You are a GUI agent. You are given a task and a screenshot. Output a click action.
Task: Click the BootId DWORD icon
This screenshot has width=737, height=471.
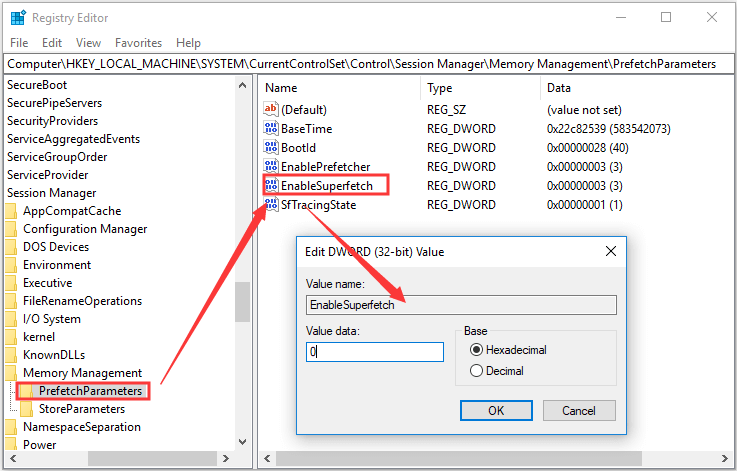coord(272,147)
